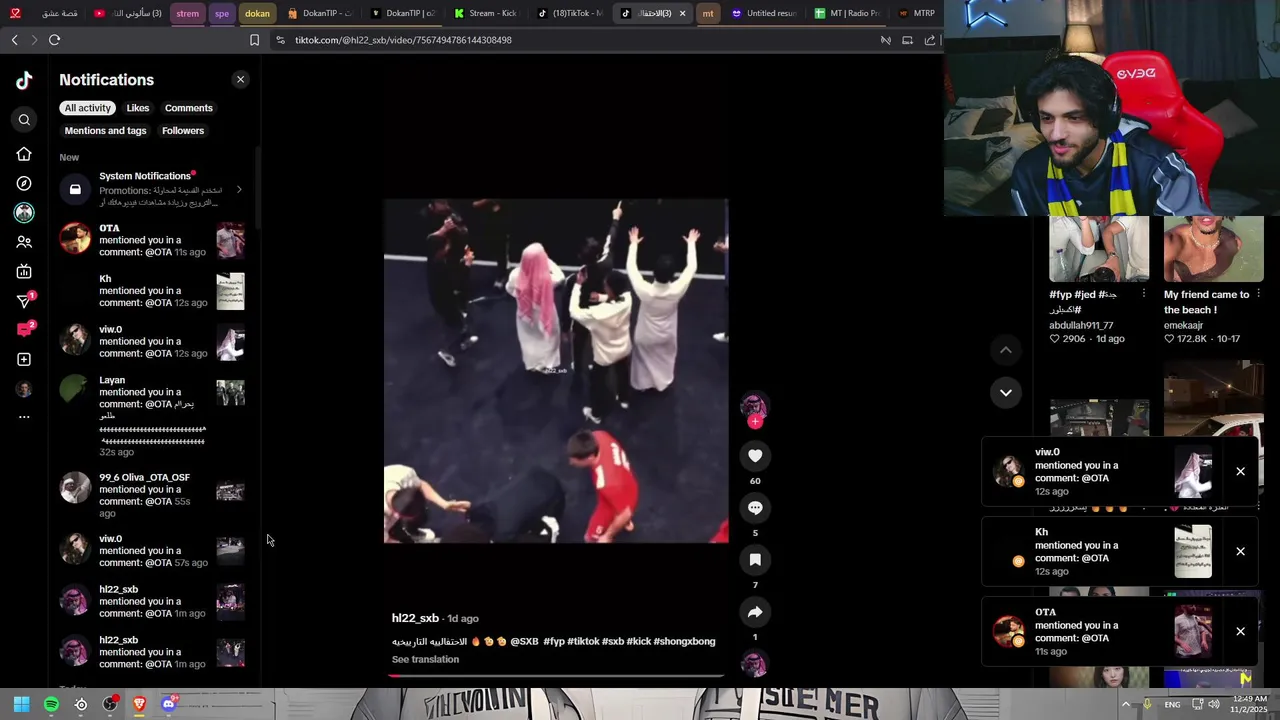This screenshot has height=720, width=1280.
Task: Open SteelSeries app from the taskbar
Action: pyautogui.click(x=81, y=704)
